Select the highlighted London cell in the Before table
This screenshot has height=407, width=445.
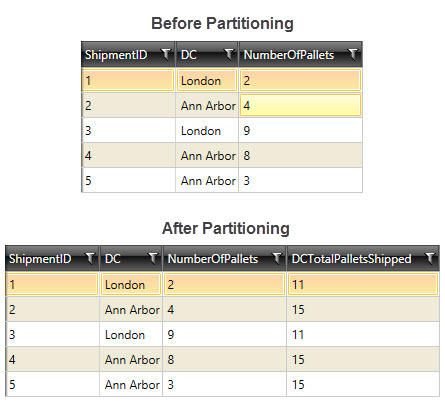207,80
